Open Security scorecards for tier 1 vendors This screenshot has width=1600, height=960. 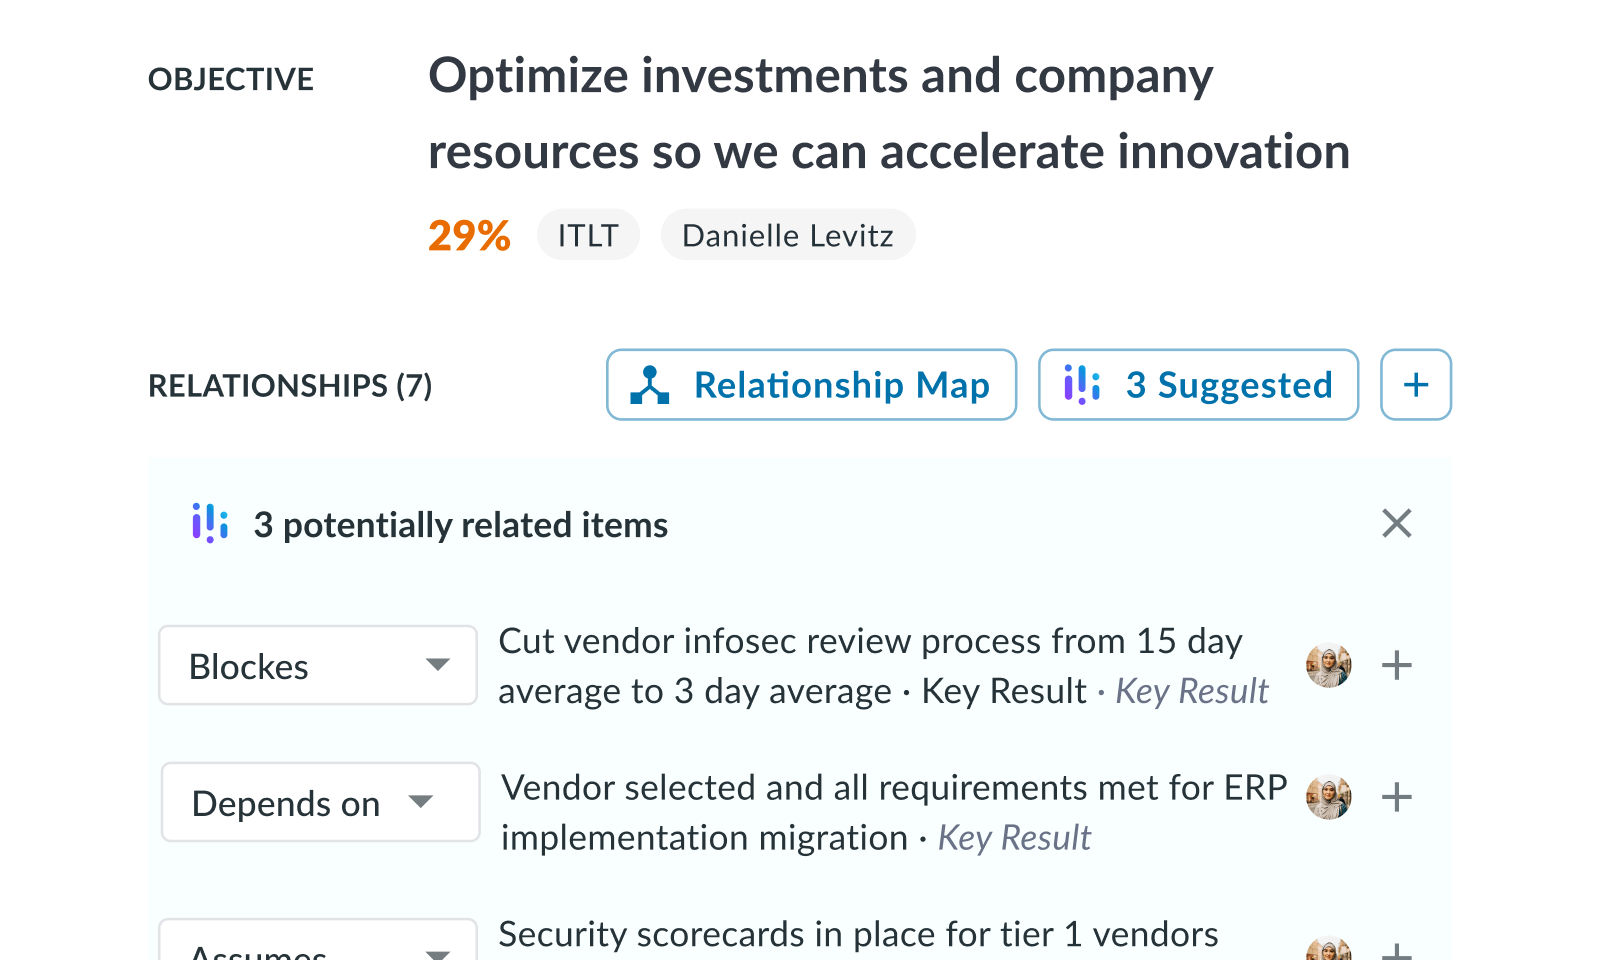(x=858, y=934)
